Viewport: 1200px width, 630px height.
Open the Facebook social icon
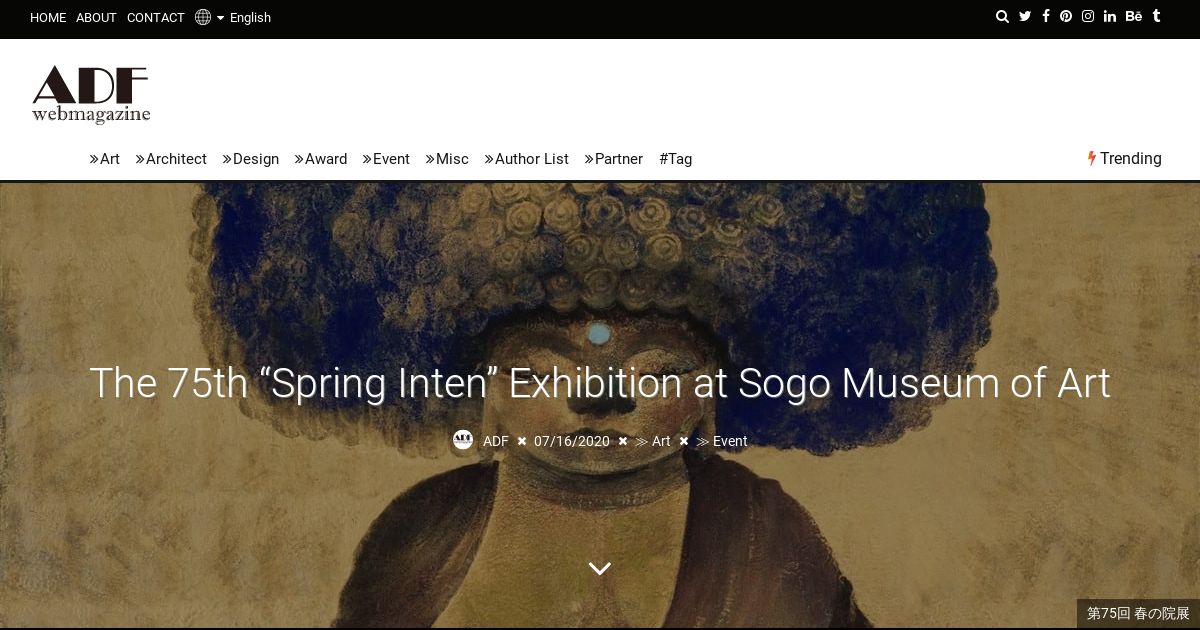pyautogui.click(x=1046, y=17)
